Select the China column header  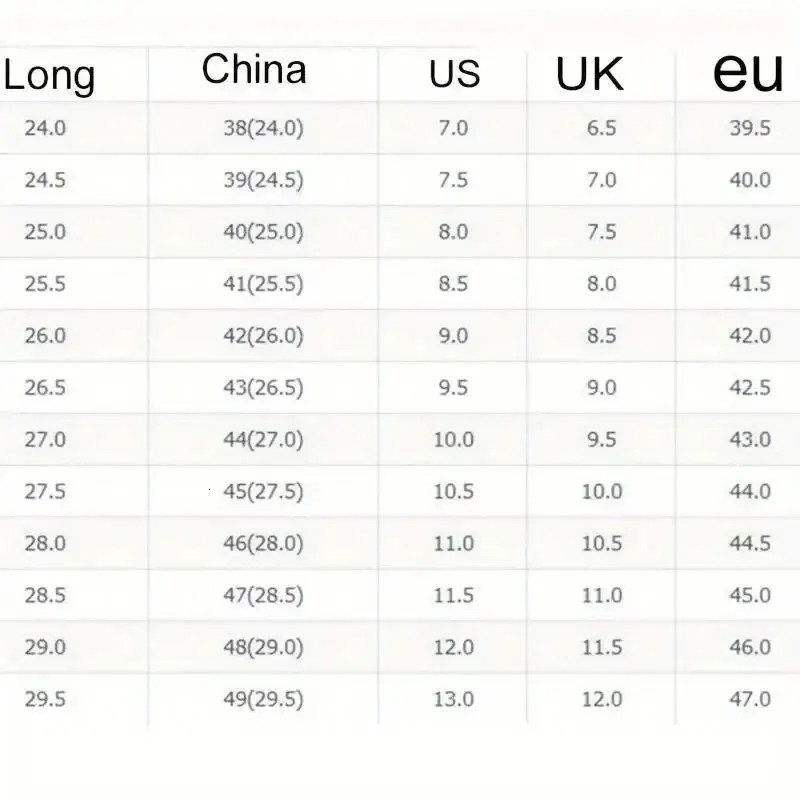[x=254, y=70]
